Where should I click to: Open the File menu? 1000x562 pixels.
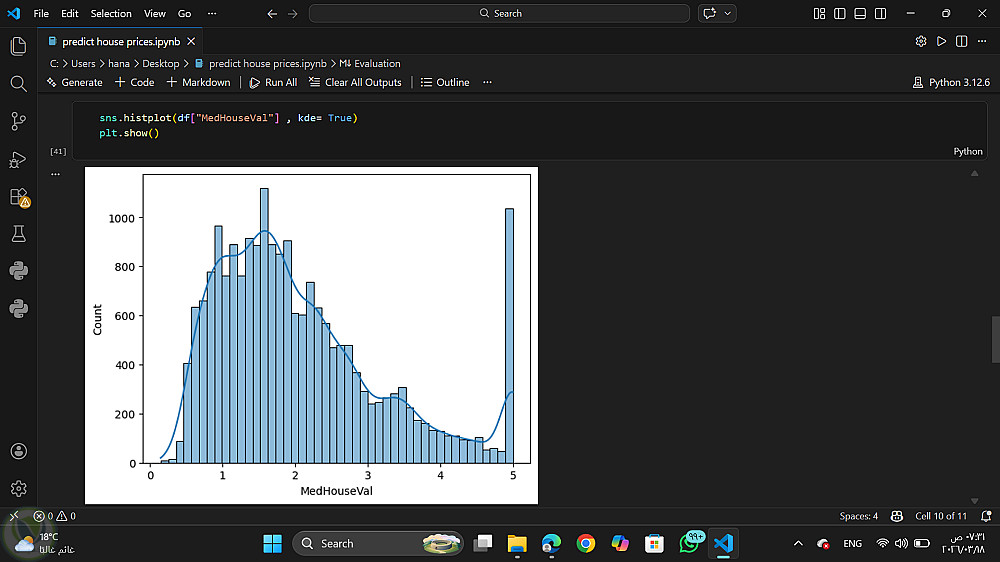coord(41,13)
